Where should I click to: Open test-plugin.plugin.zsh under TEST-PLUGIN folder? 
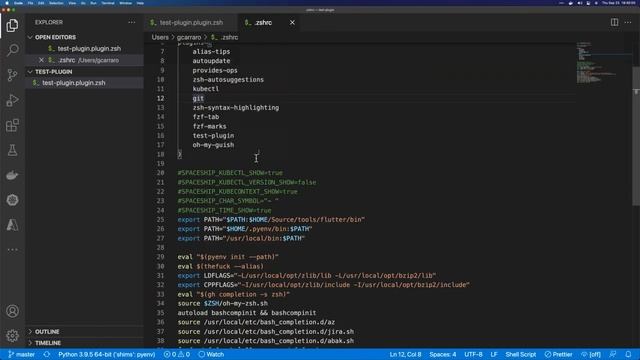73,83
